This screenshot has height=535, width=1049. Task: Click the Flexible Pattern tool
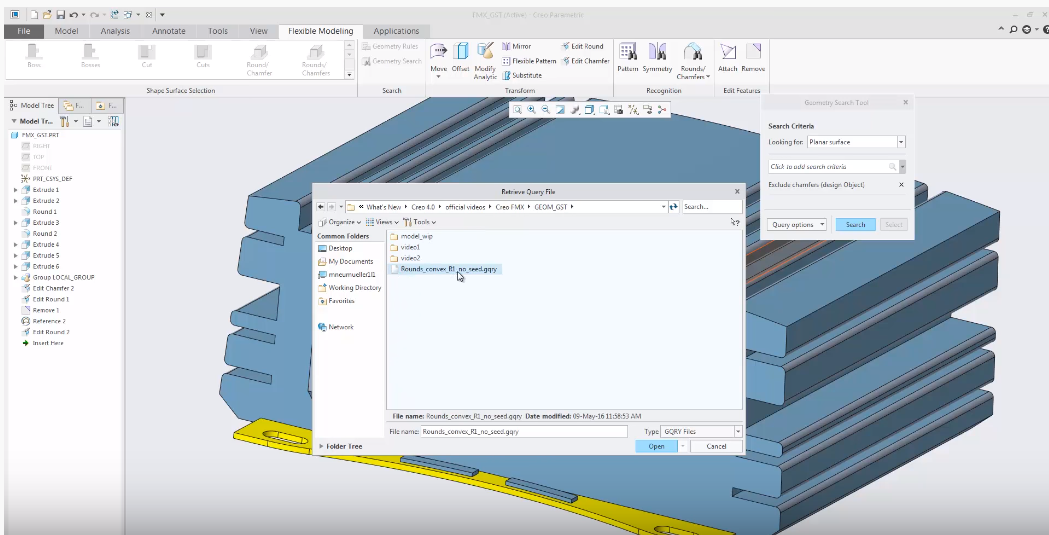coord(529,61)
